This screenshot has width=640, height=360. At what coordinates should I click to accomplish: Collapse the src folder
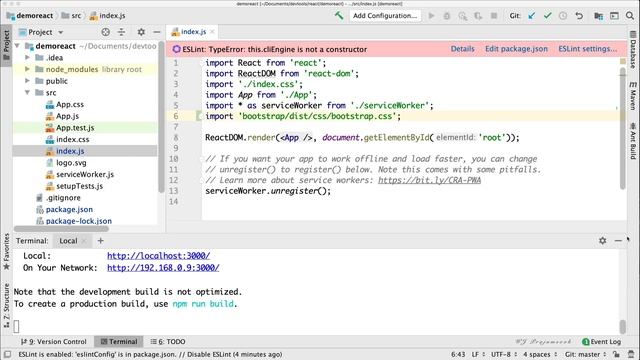tap(27, 92)
